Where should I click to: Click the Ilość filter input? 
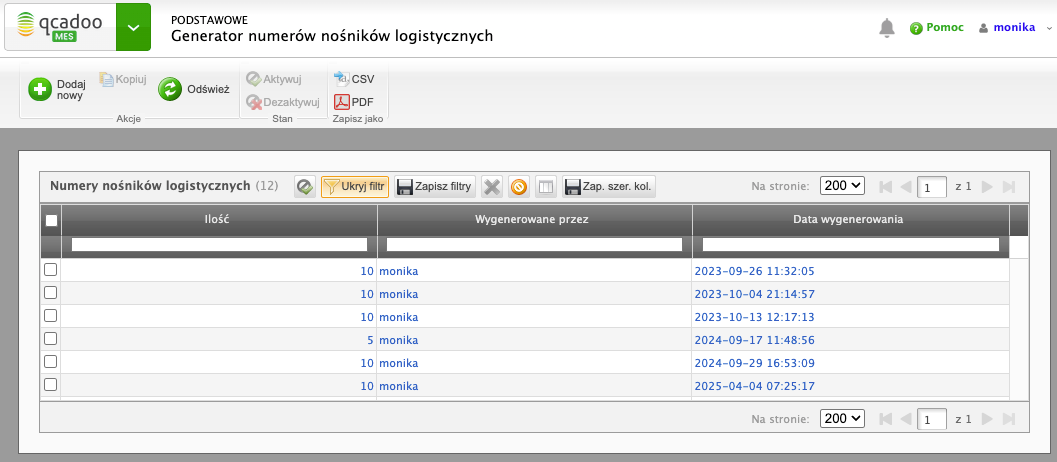(x=219, y=245)
